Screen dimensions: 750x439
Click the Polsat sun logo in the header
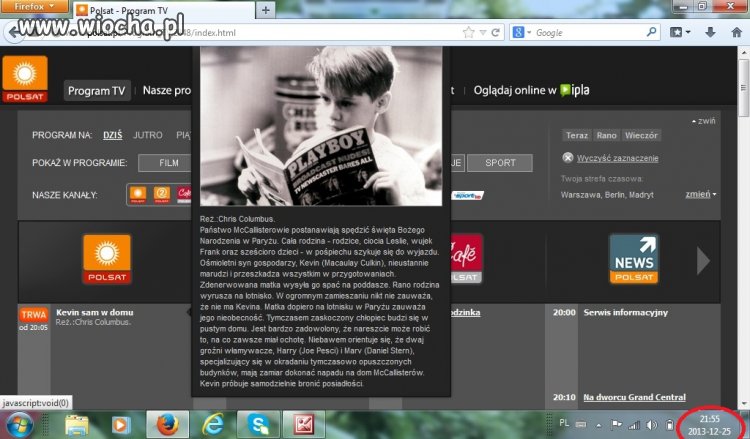tap(25, 79)
